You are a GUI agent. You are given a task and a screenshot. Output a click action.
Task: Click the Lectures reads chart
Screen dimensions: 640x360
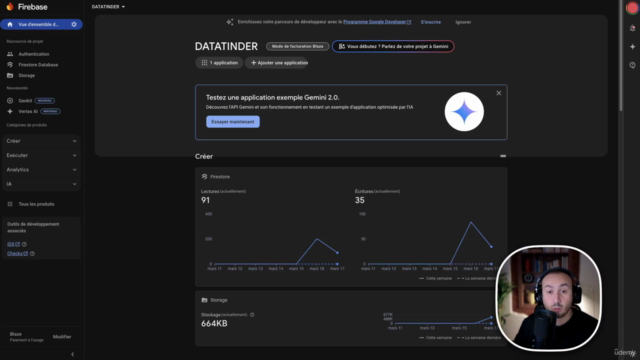coord(274,242)
